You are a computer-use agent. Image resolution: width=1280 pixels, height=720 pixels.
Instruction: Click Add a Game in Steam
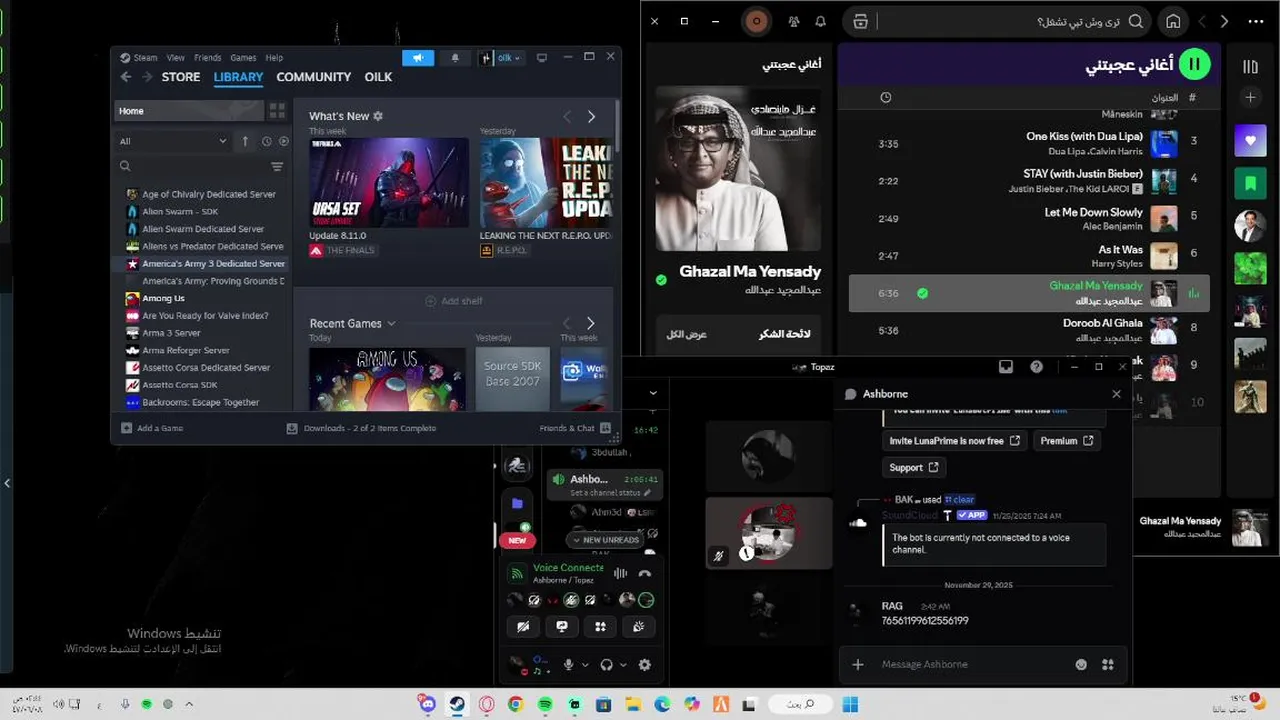click(x=152, y=428)
